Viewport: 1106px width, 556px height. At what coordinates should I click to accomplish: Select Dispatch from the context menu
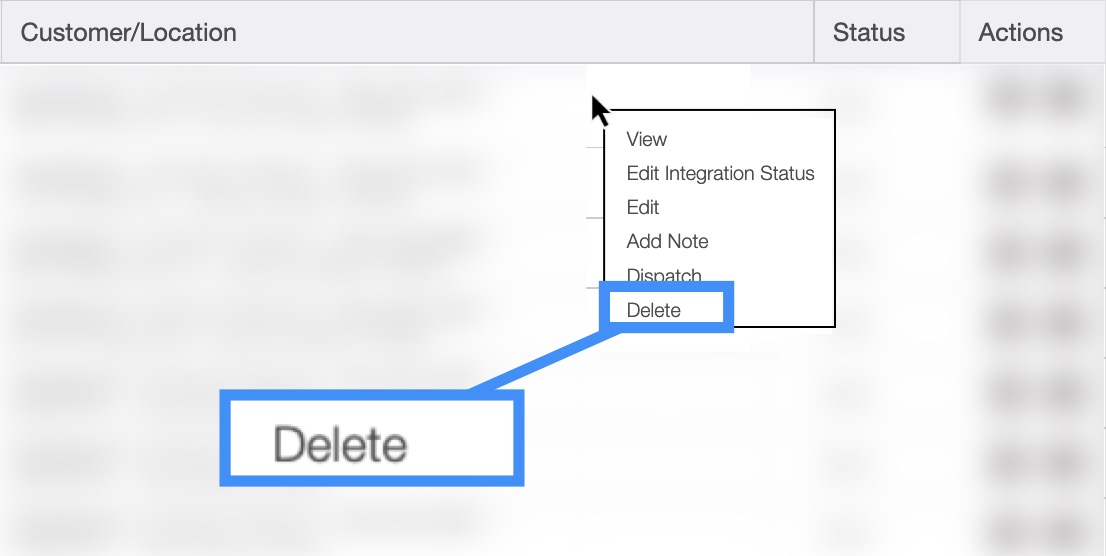coord(664,275)
